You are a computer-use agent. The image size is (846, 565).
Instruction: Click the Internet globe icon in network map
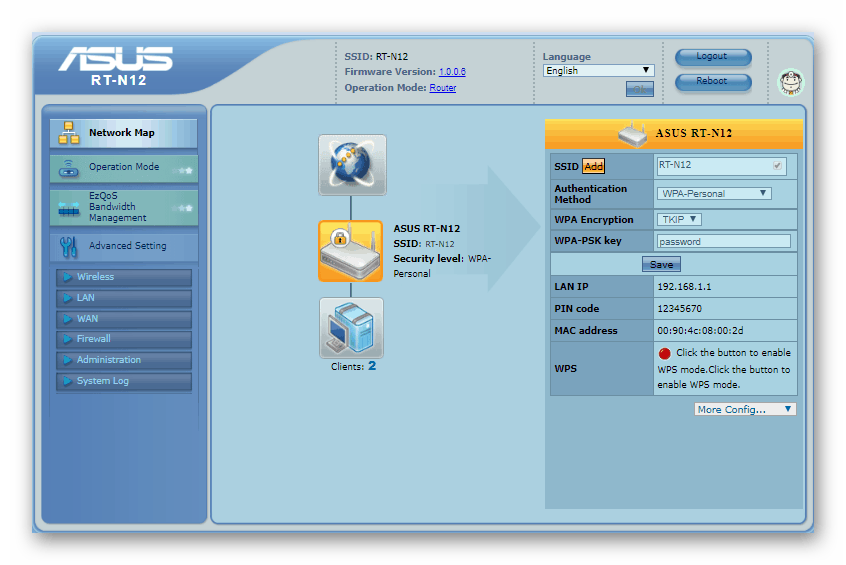[x=352, y=165]
